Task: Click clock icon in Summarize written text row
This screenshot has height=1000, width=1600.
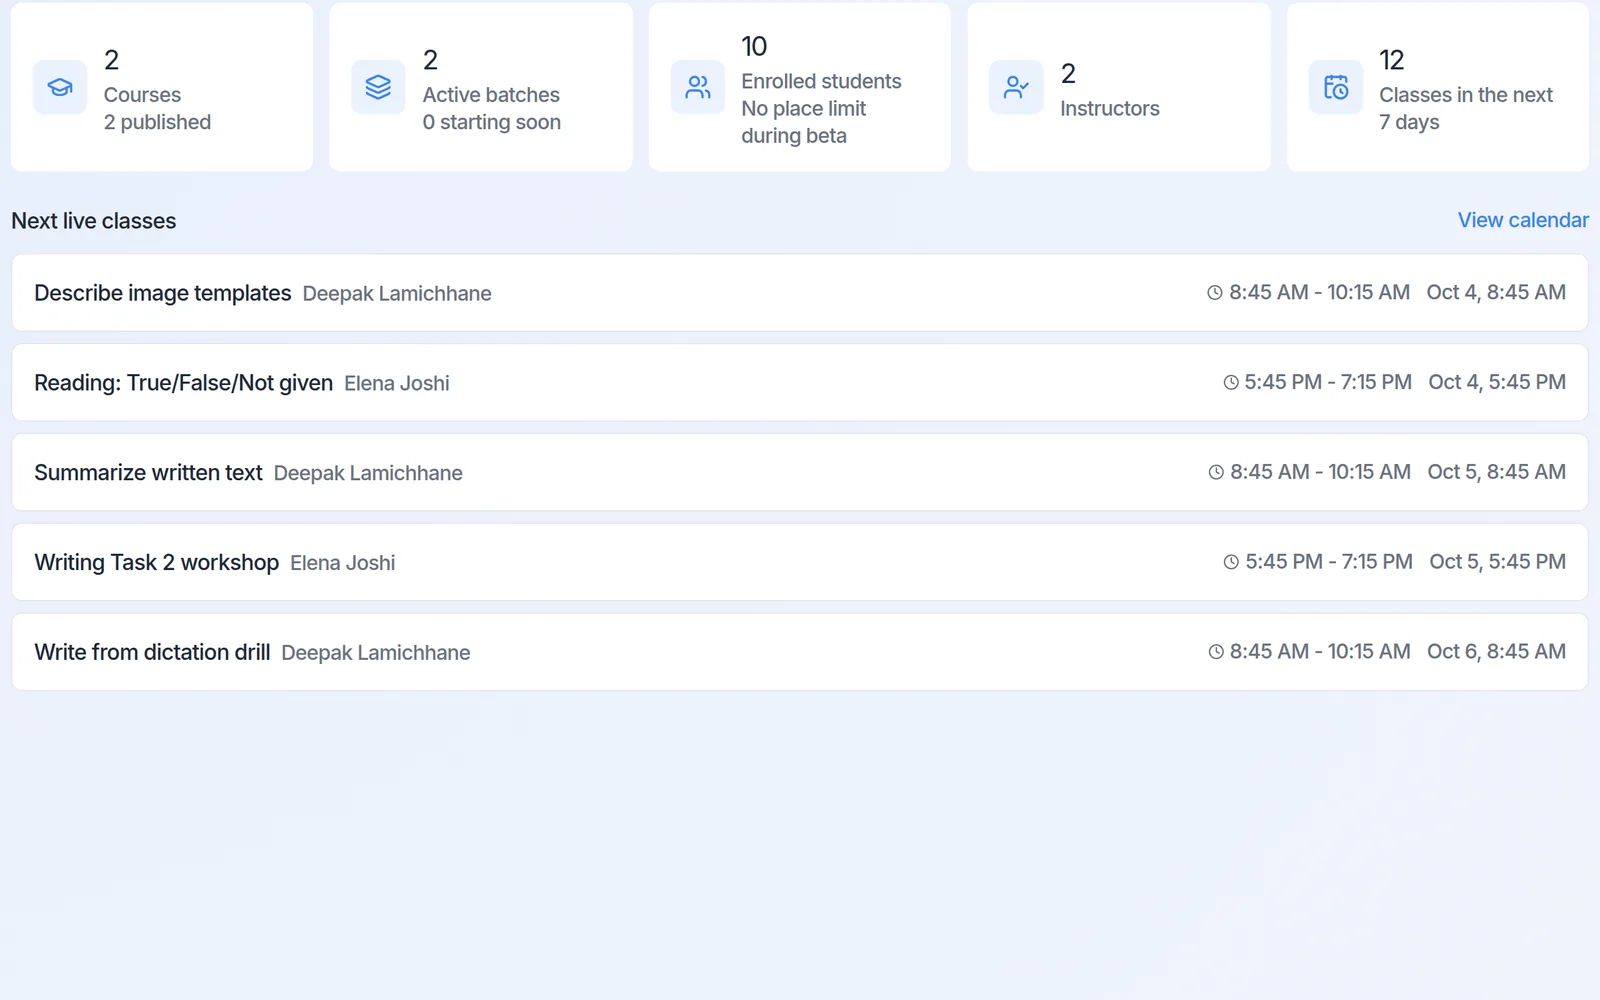Action: 1216,472
